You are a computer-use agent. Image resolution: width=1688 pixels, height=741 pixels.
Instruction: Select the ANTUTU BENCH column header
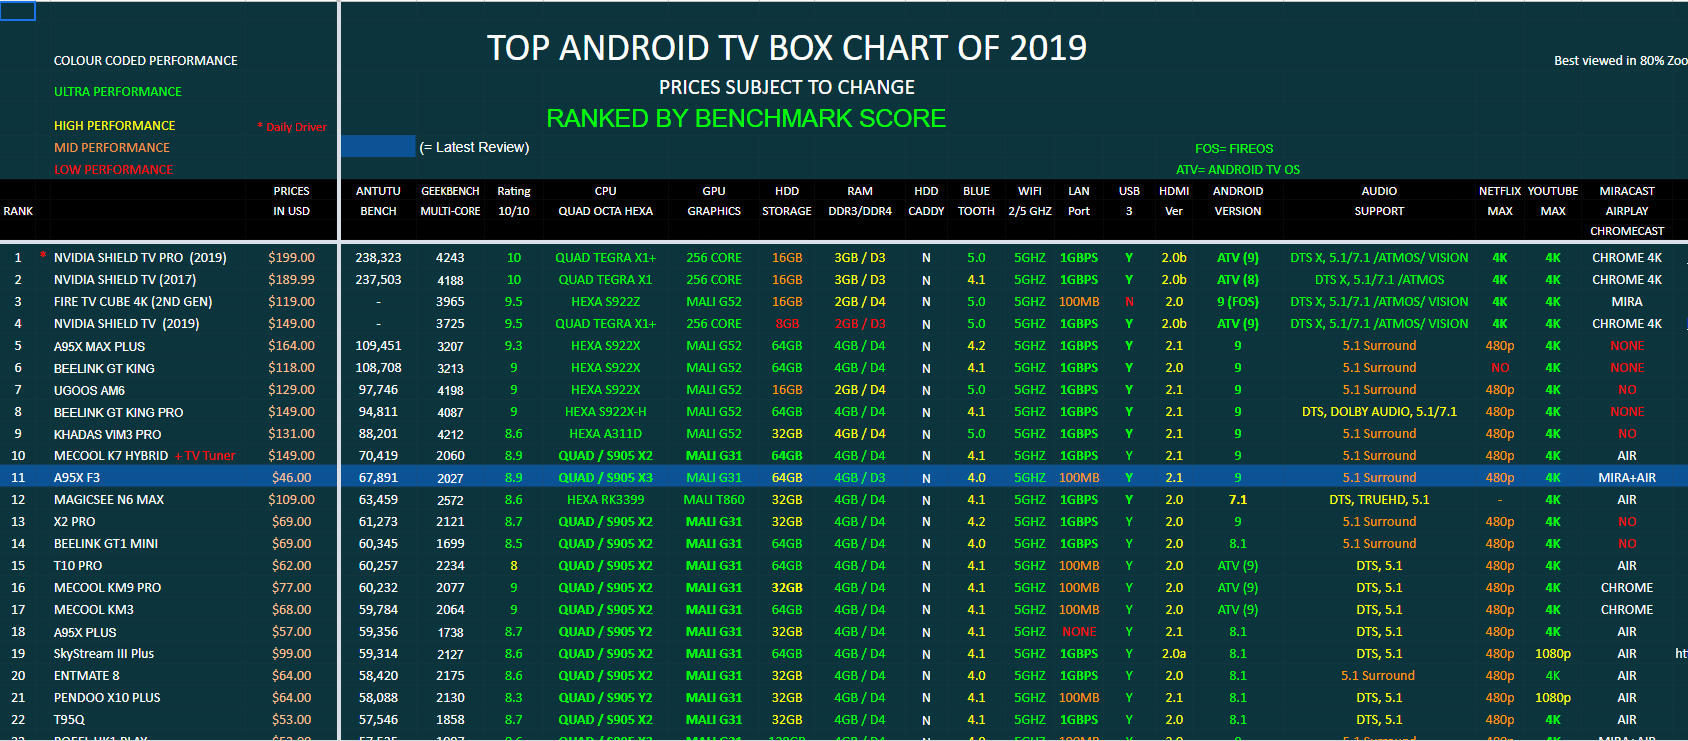[x=378, y=201]
